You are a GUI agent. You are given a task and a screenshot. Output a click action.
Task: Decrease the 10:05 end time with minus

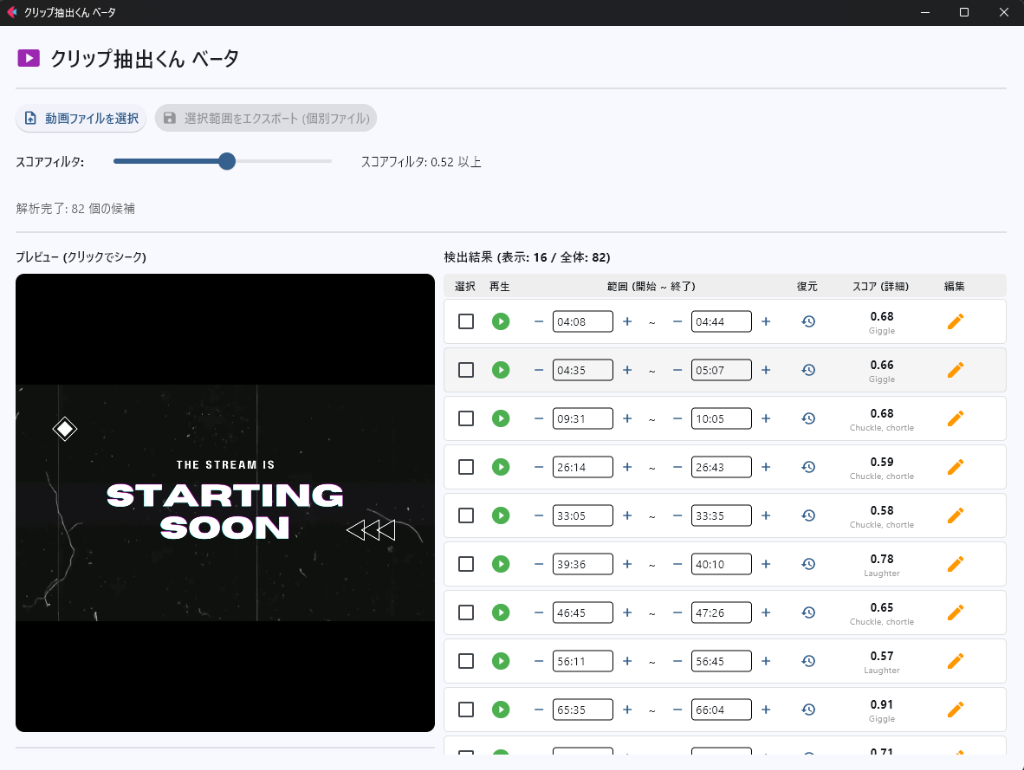point(677,418)
